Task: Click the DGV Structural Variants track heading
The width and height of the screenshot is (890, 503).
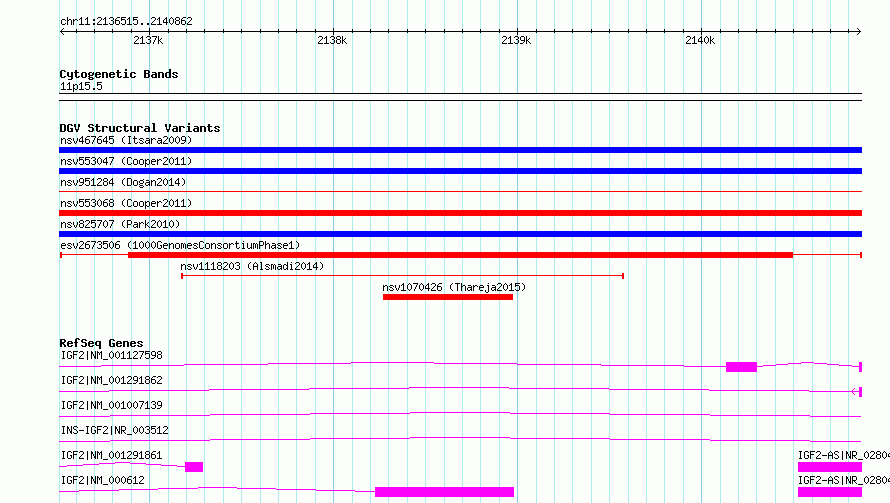Action: (x=140, y=128)
